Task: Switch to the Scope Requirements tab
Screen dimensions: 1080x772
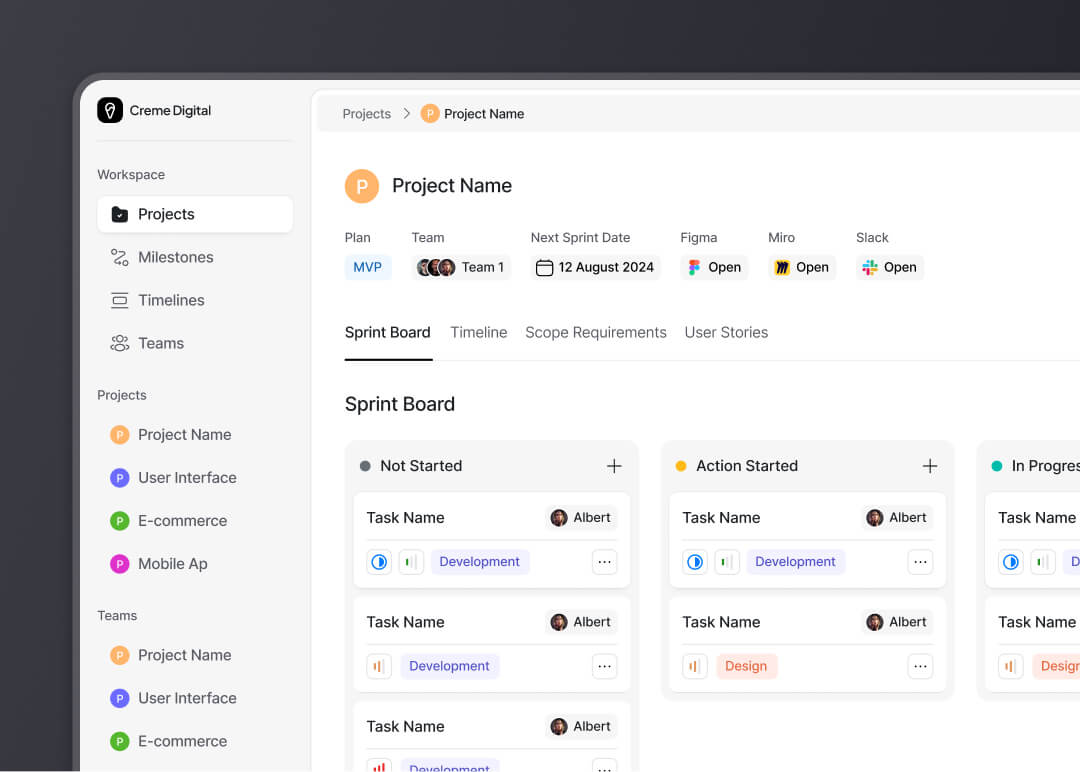Action: tap(595, 332)
